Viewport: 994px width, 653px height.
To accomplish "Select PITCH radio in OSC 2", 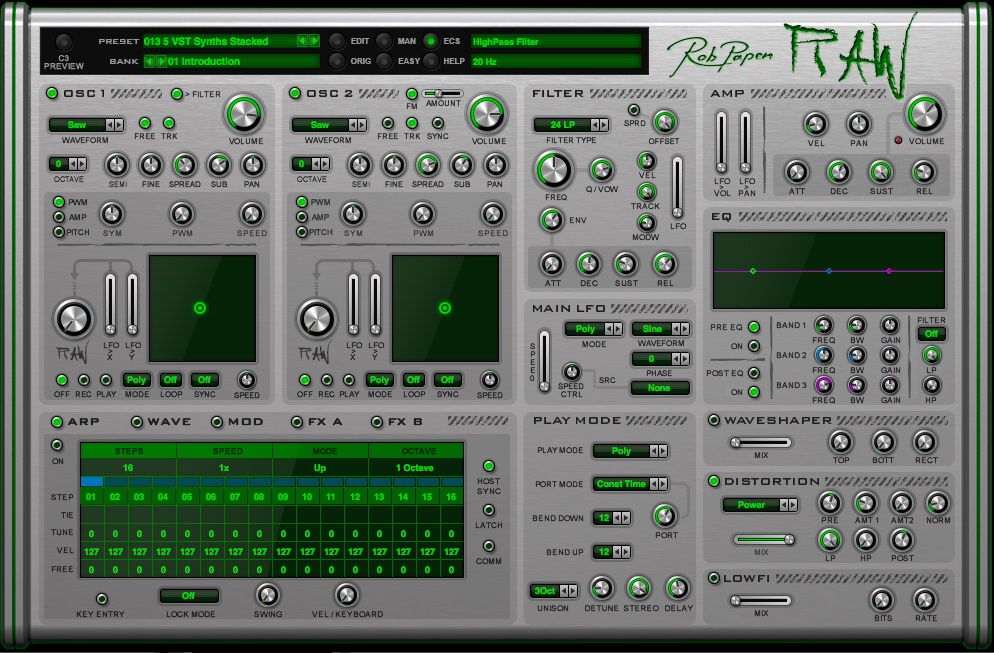I will (x=302, y=232).
